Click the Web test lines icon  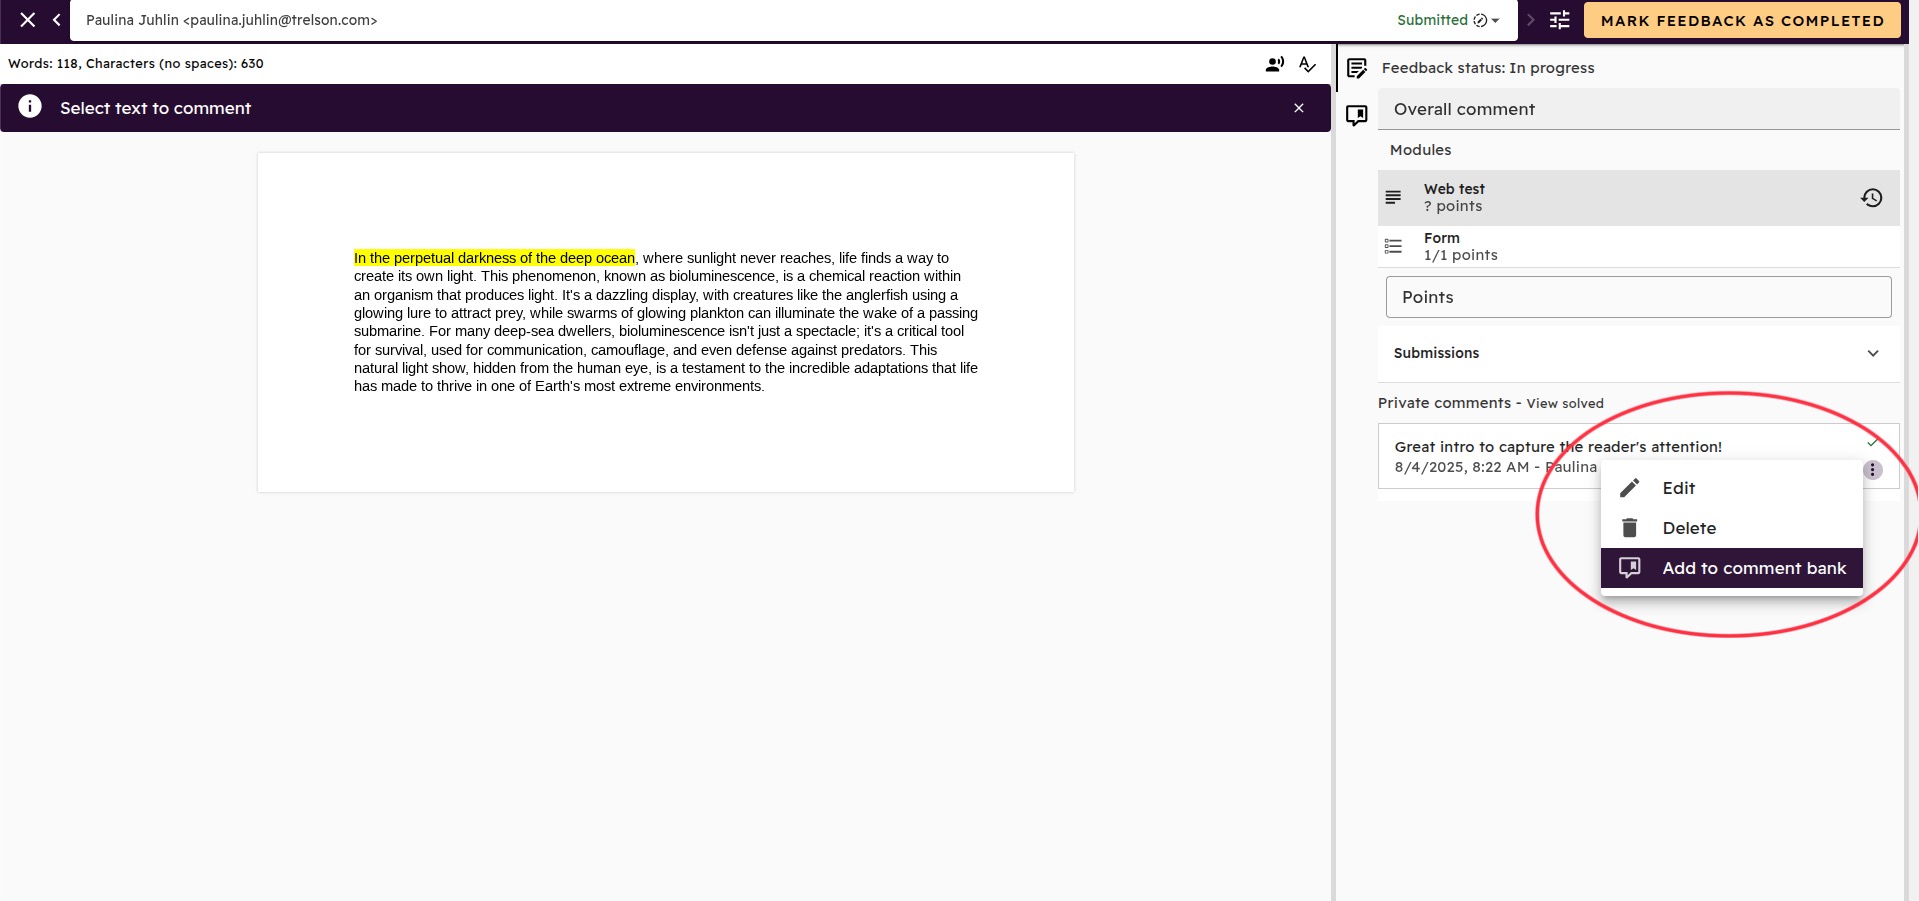click(1393, 197)
